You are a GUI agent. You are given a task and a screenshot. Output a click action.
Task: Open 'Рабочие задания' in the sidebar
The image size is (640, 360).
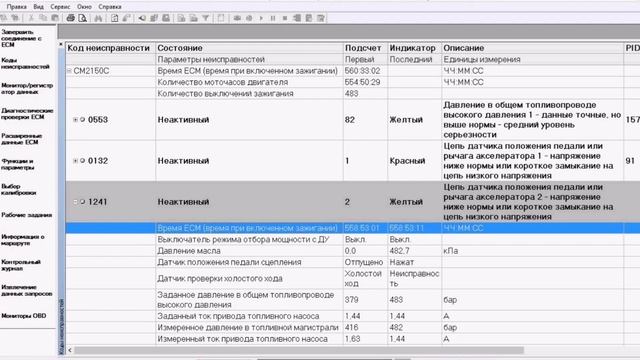click(x=27, y=215)
